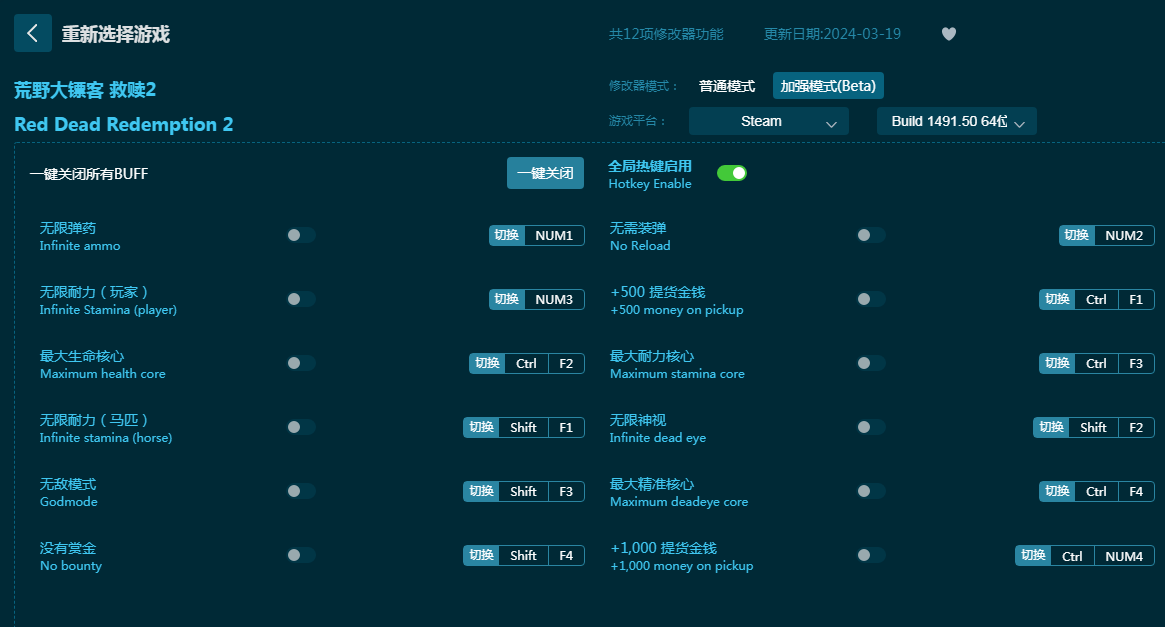Click Shift key for Godmode hotkey
This screenshot has height=627, width=1165.
pyautogui.click(x=524, y=491)
